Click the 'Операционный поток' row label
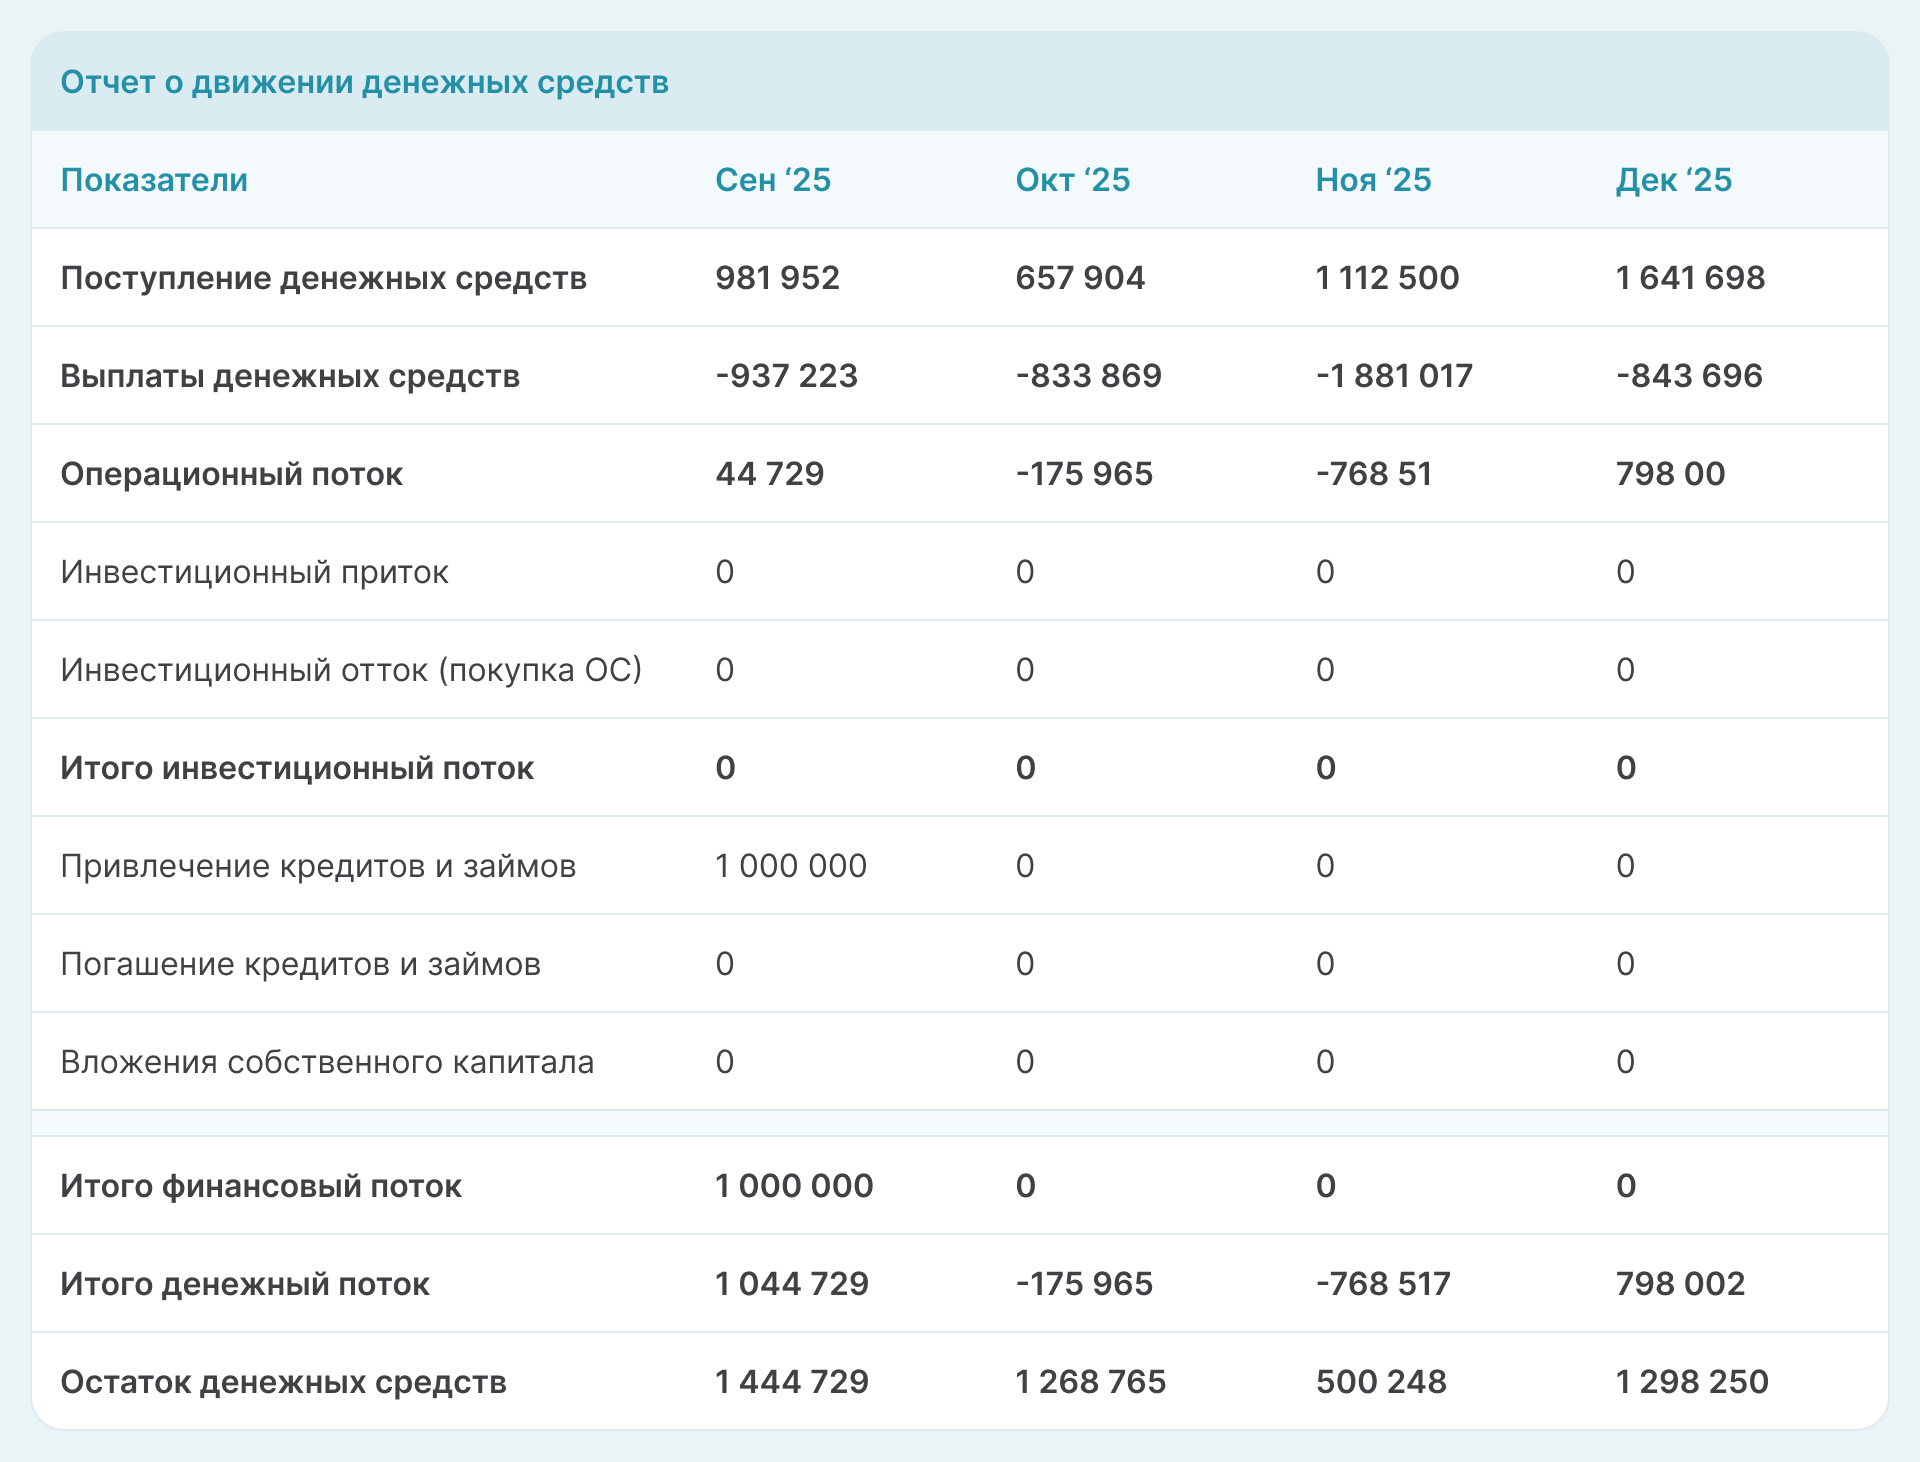This screenshot has height=1462, width=1920. pos(231,474)
